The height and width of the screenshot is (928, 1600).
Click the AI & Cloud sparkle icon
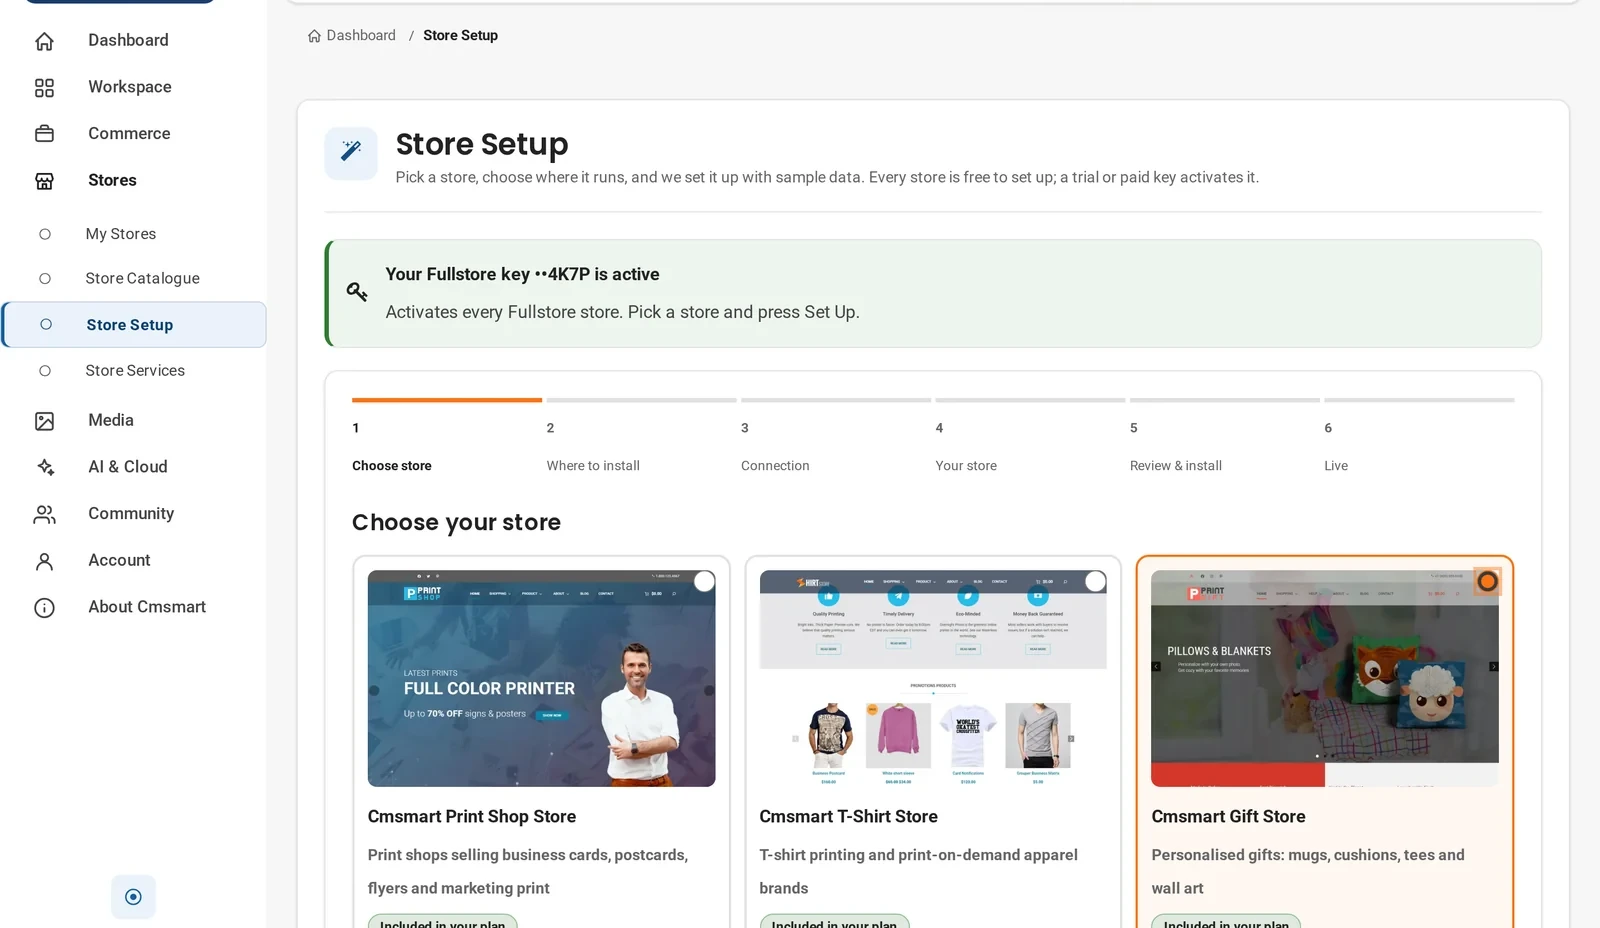tap(44, 467)
